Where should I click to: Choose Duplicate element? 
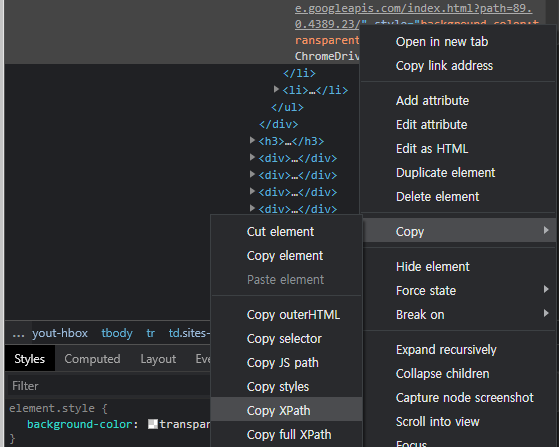(x=445, y=173)
